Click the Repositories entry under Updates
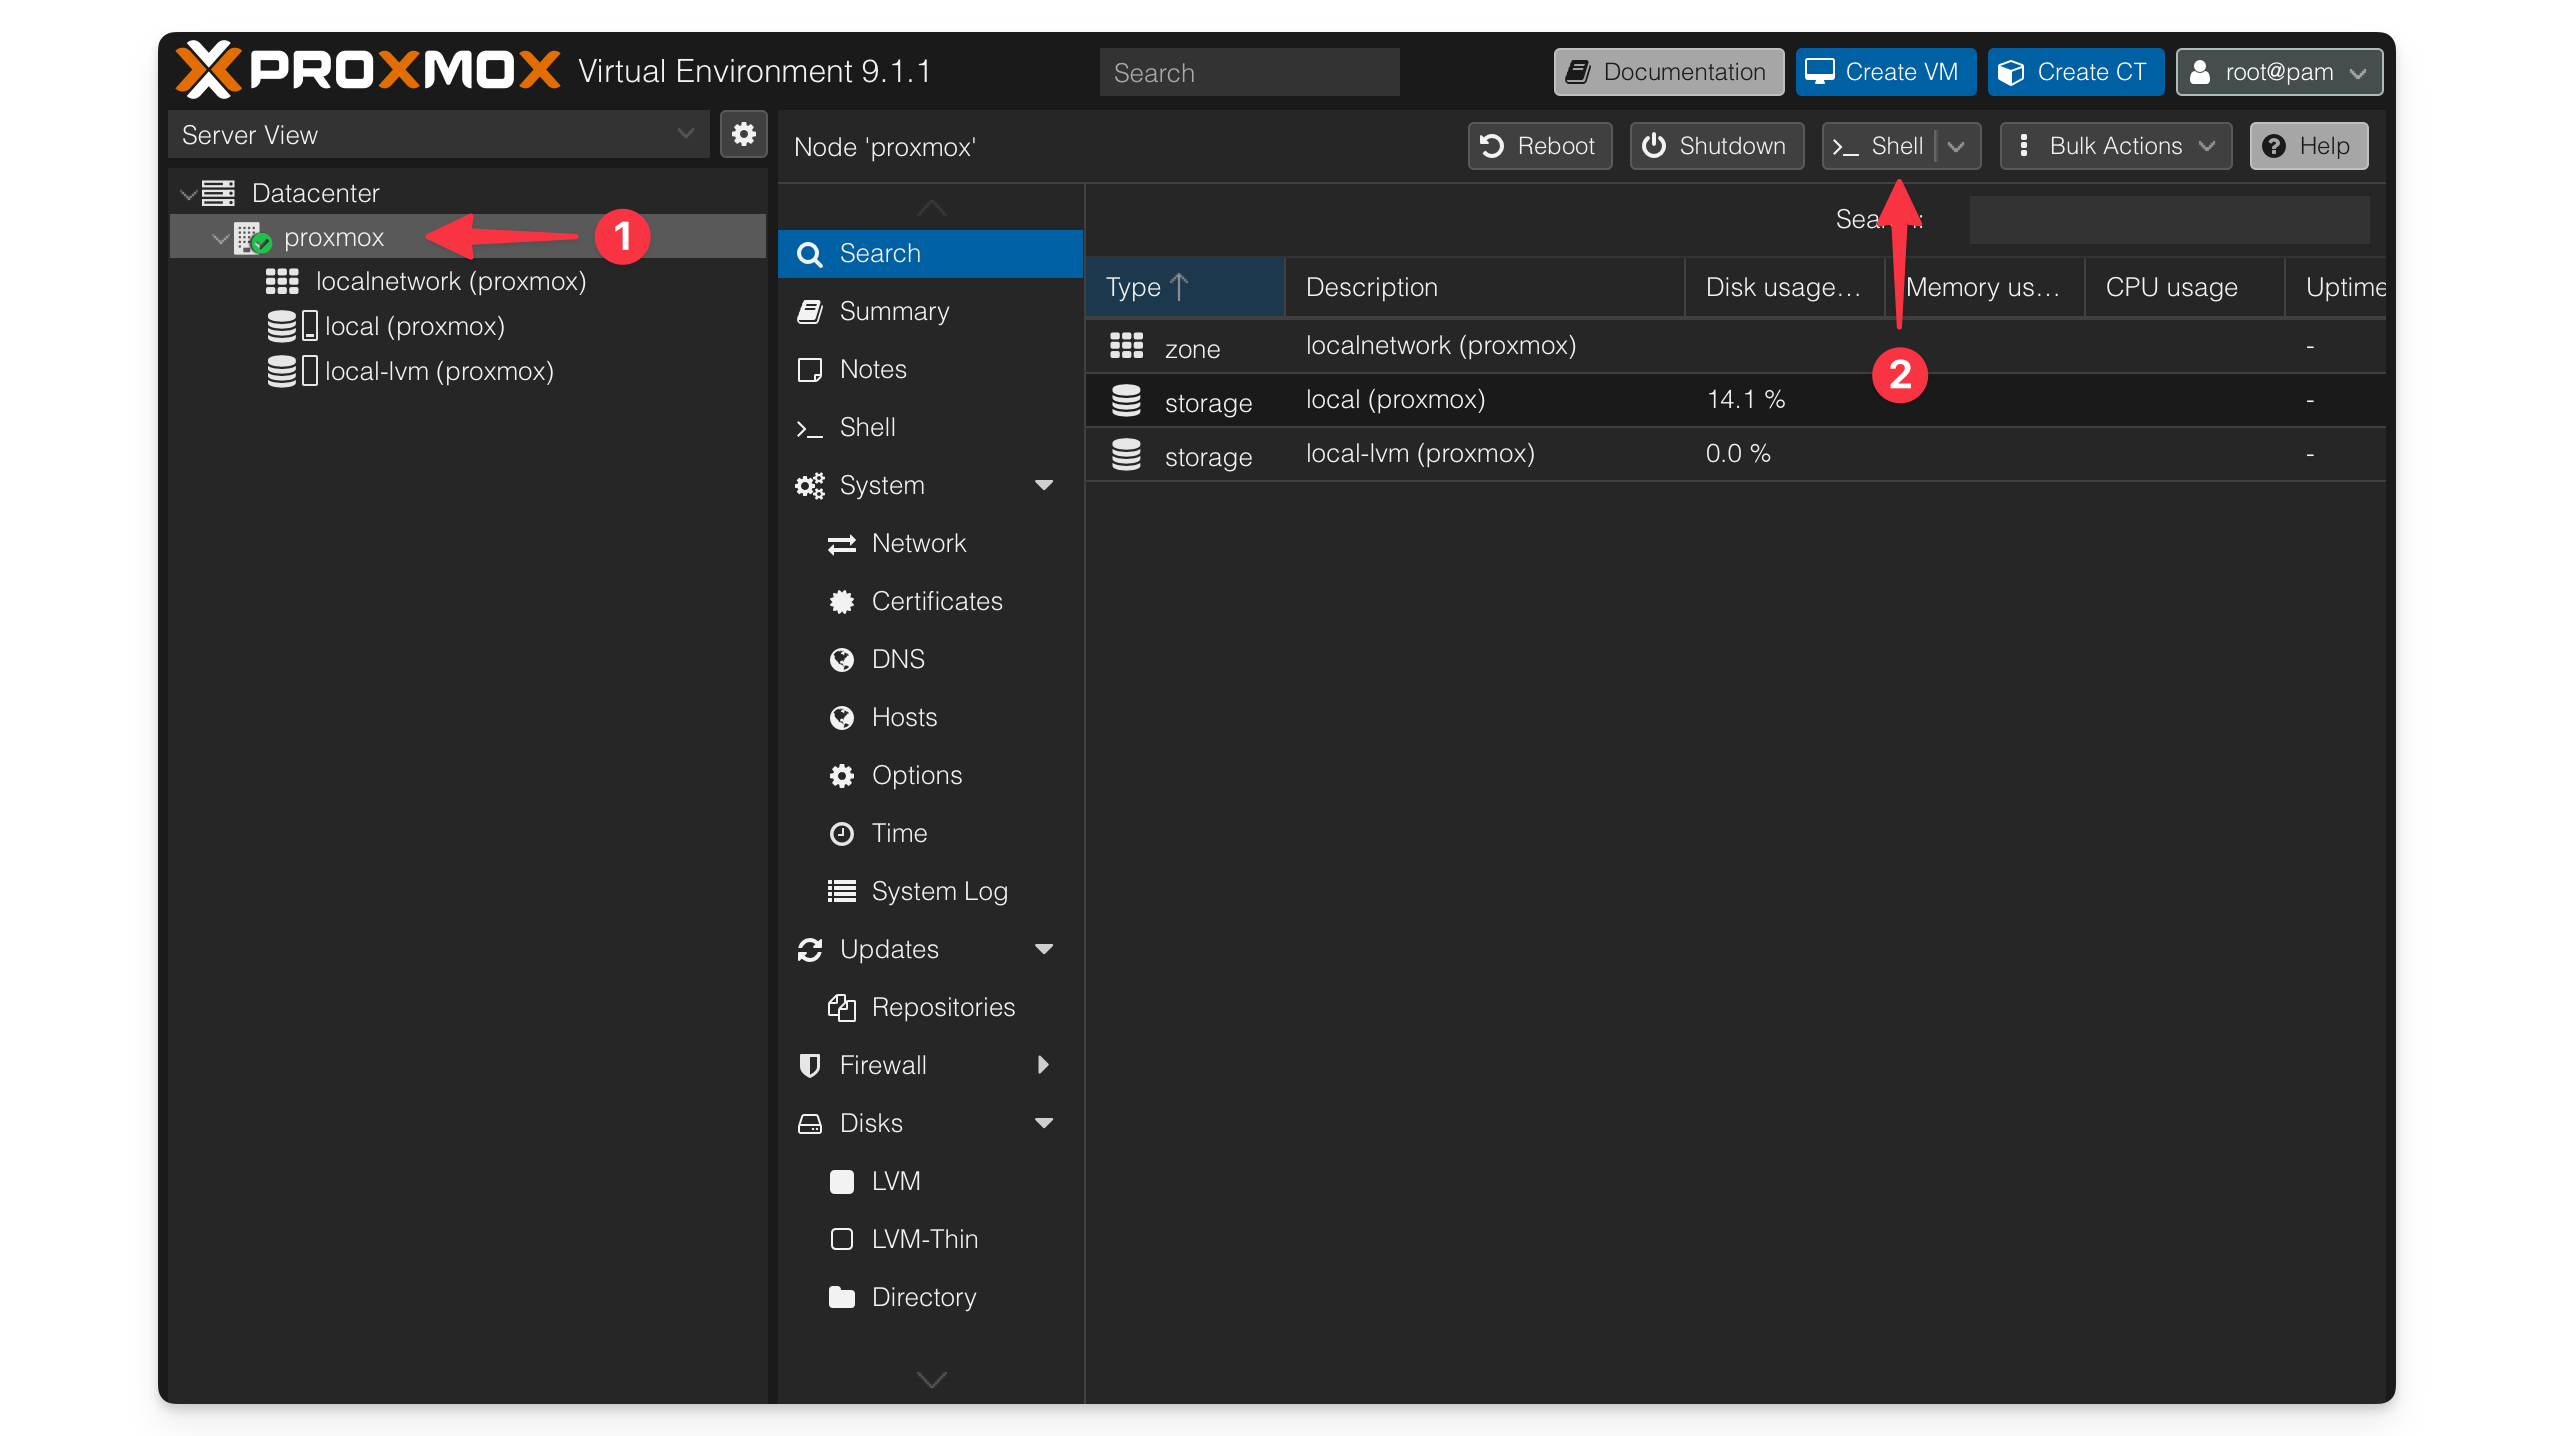This screenshot has height=1436, width=2554. tap(943, 1007)
